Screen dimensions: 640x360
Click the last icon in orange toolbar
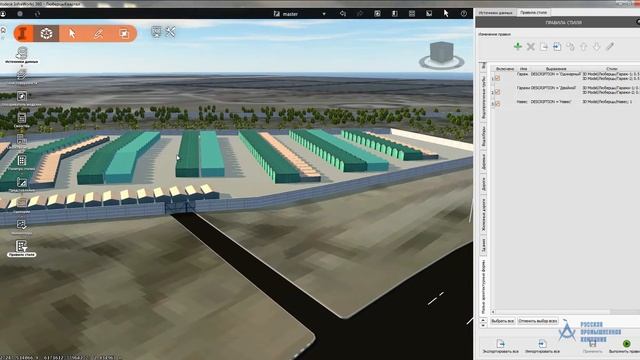click(124, 33)
